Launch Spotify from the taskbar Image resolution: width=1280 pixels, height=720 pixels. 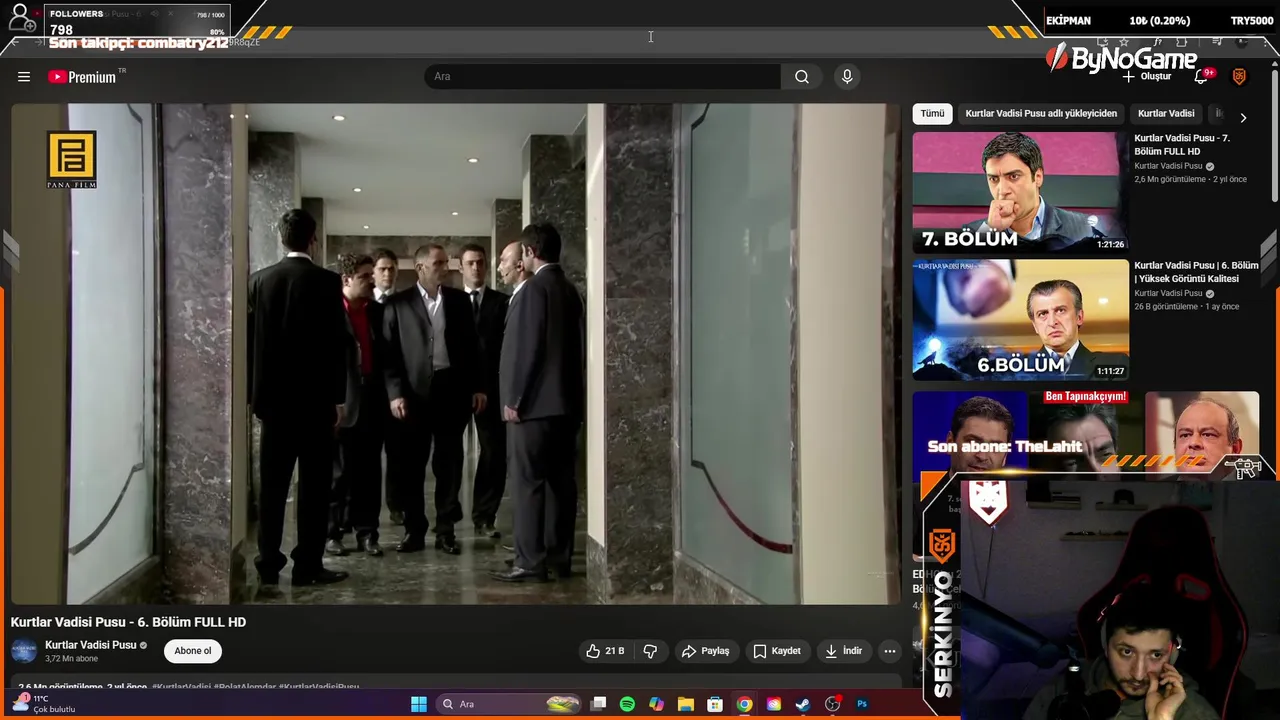pyautogui.click(x=627, y=704)
